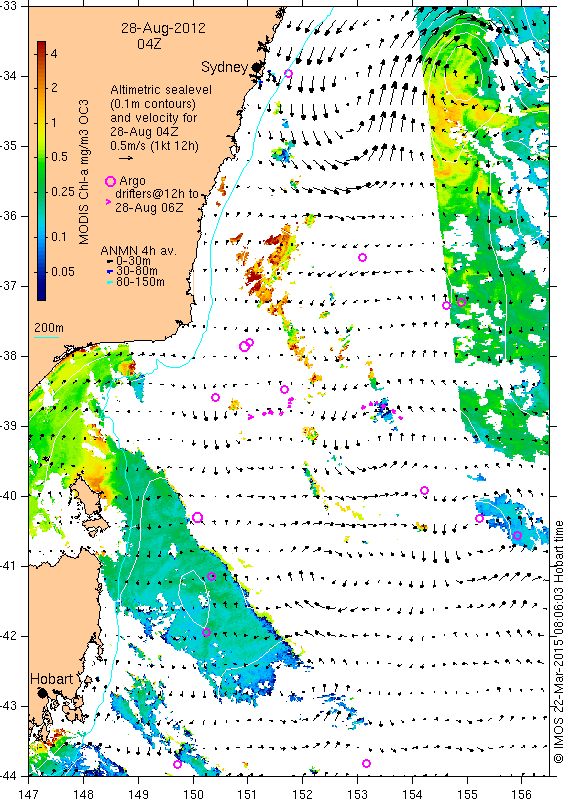Click the Hobart city label
Screen dimensions: 570x800
coord(52,679)
